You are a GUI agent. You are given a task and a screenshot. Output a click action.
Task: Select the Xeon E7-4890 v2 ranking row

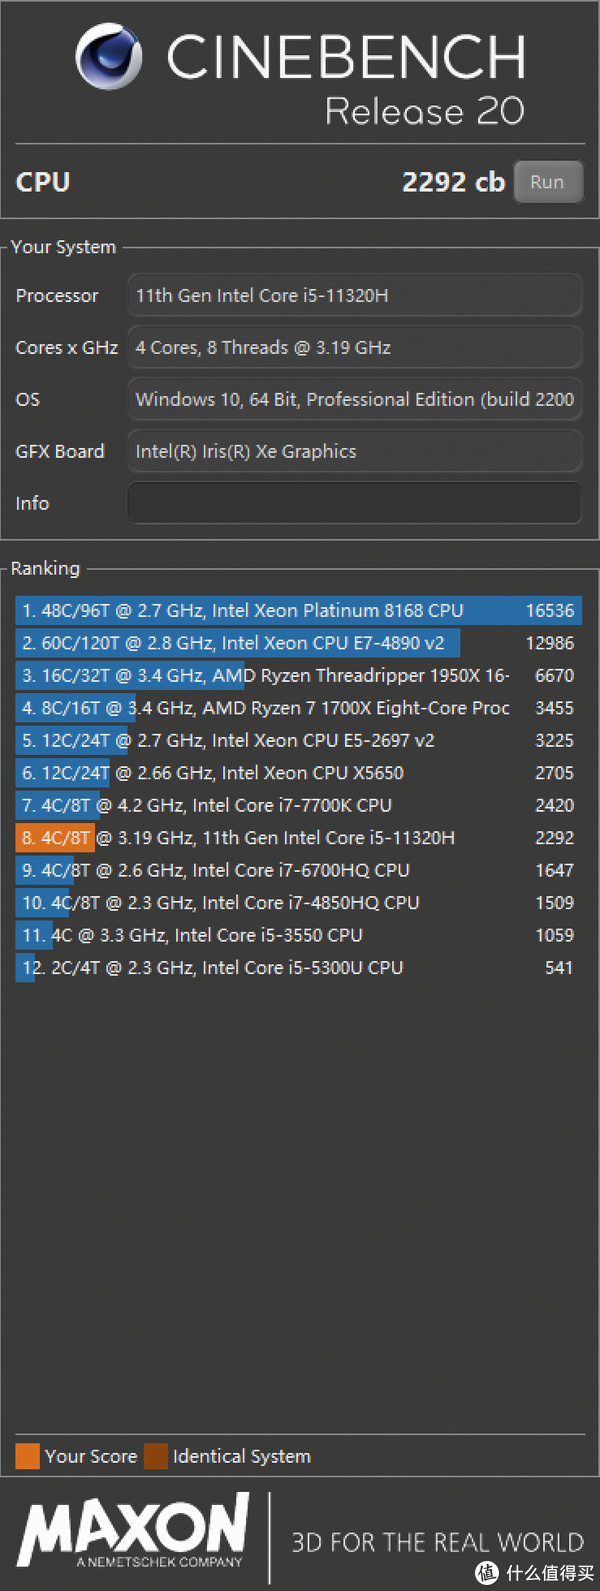[298, 643]
